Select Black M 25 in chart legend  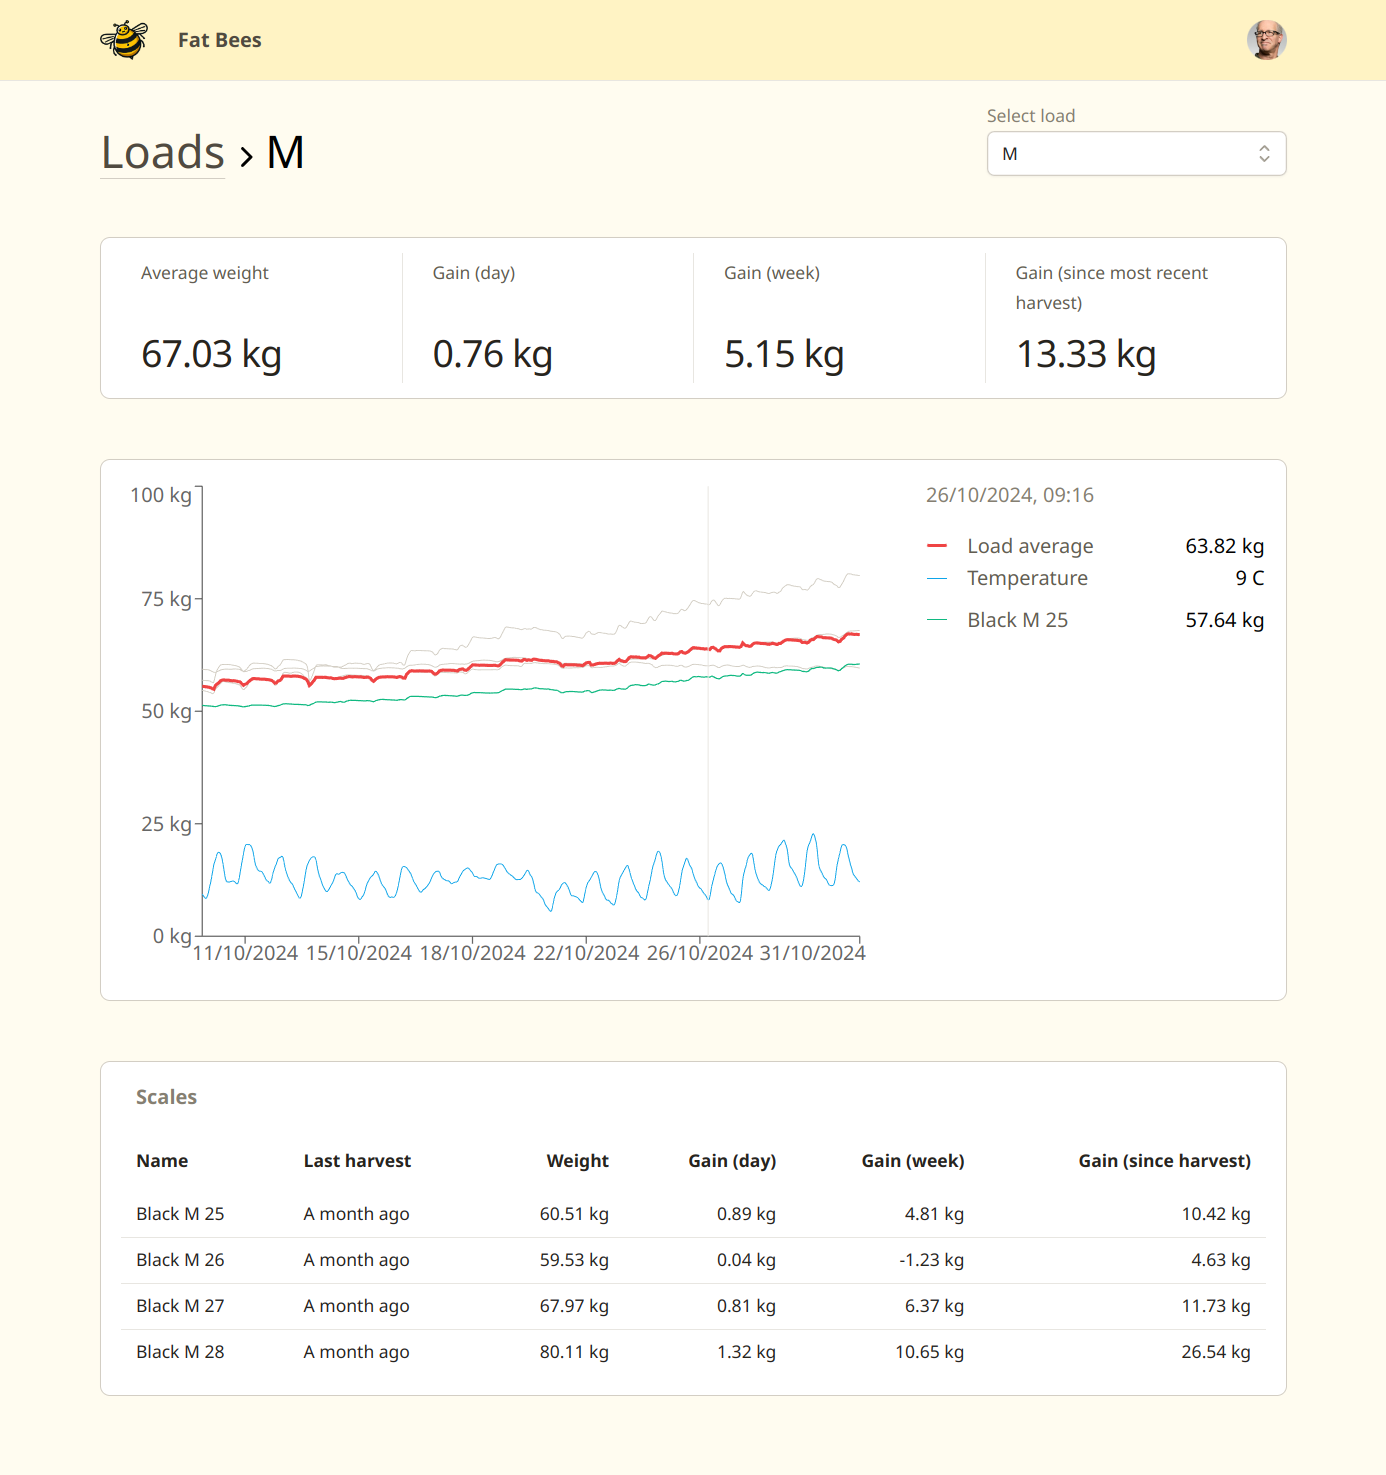(x=1017, y=620)
